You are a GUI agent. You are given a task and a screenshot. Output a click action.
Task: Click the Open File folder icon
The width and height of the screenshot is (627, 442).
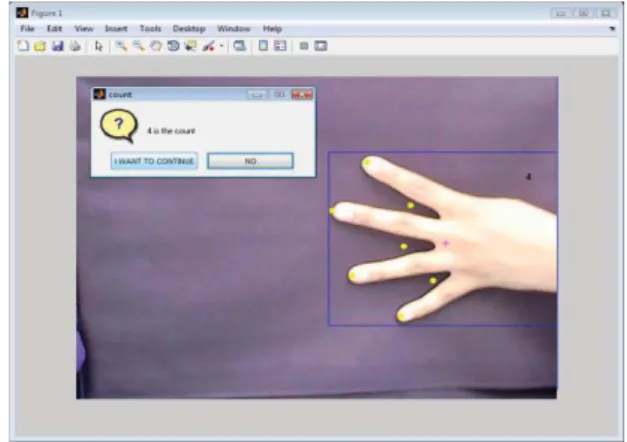[x=40, y=46]
